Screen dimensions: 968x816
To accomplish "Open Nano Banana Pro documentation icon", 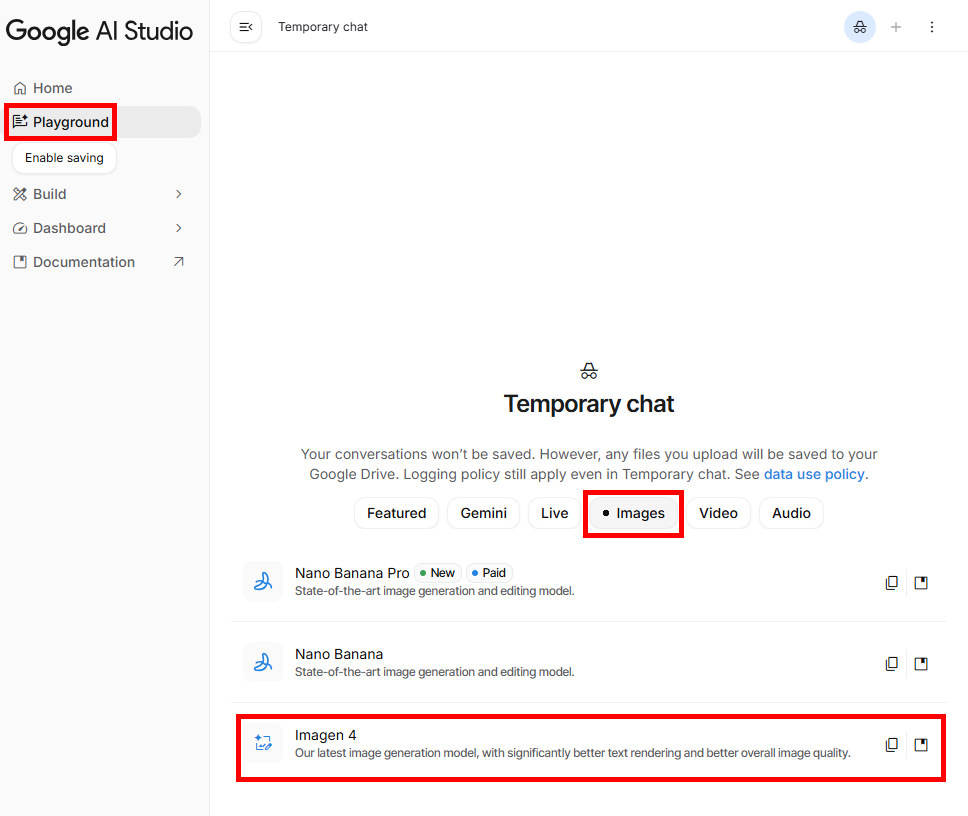I will pos(921,583).
